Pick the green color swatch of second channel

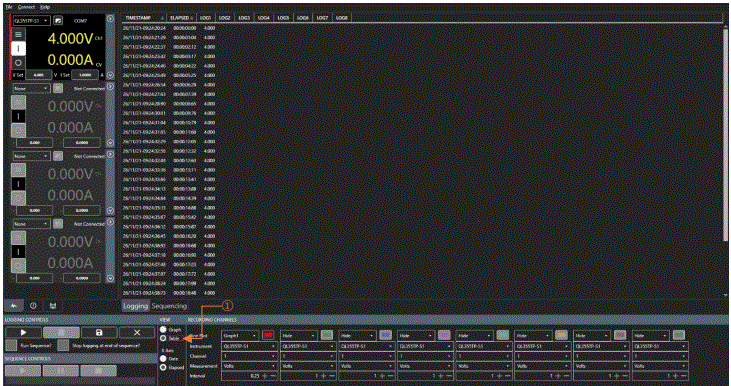(327, 335)
